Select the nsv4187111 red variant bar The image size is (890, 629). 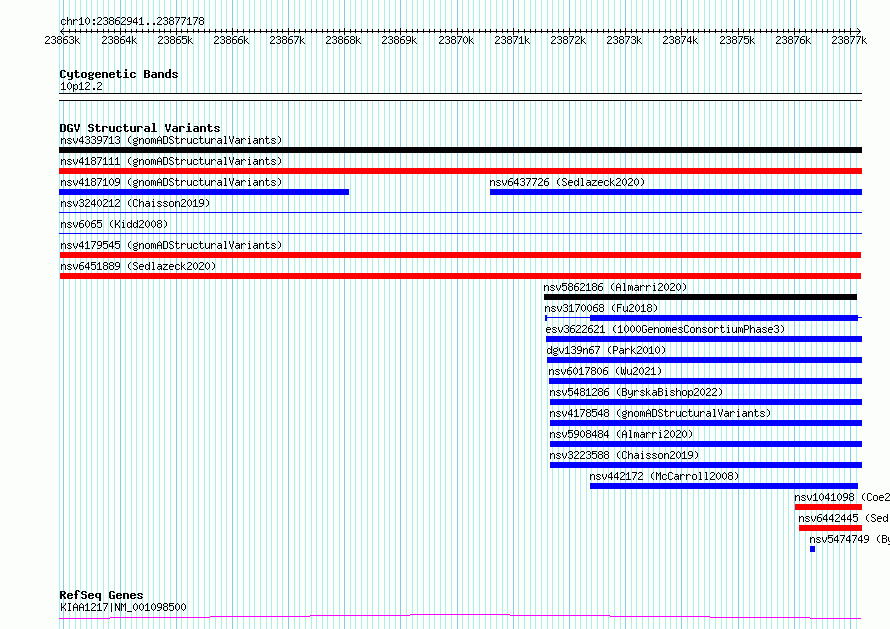coord(460,171)
